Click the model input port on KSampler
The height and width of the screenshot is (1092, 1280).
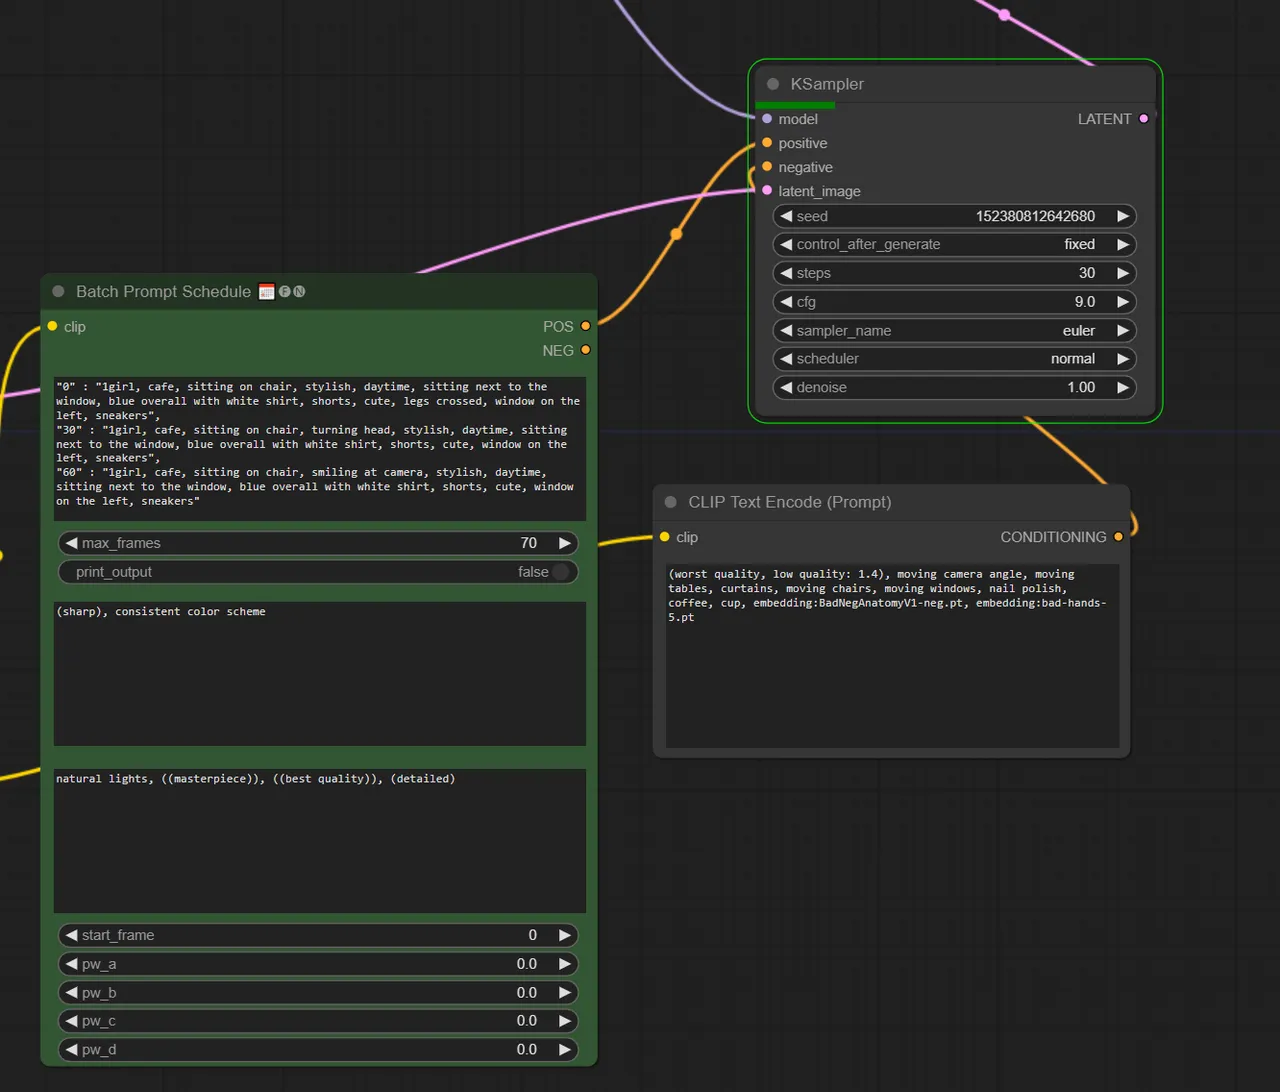point(767,119)
